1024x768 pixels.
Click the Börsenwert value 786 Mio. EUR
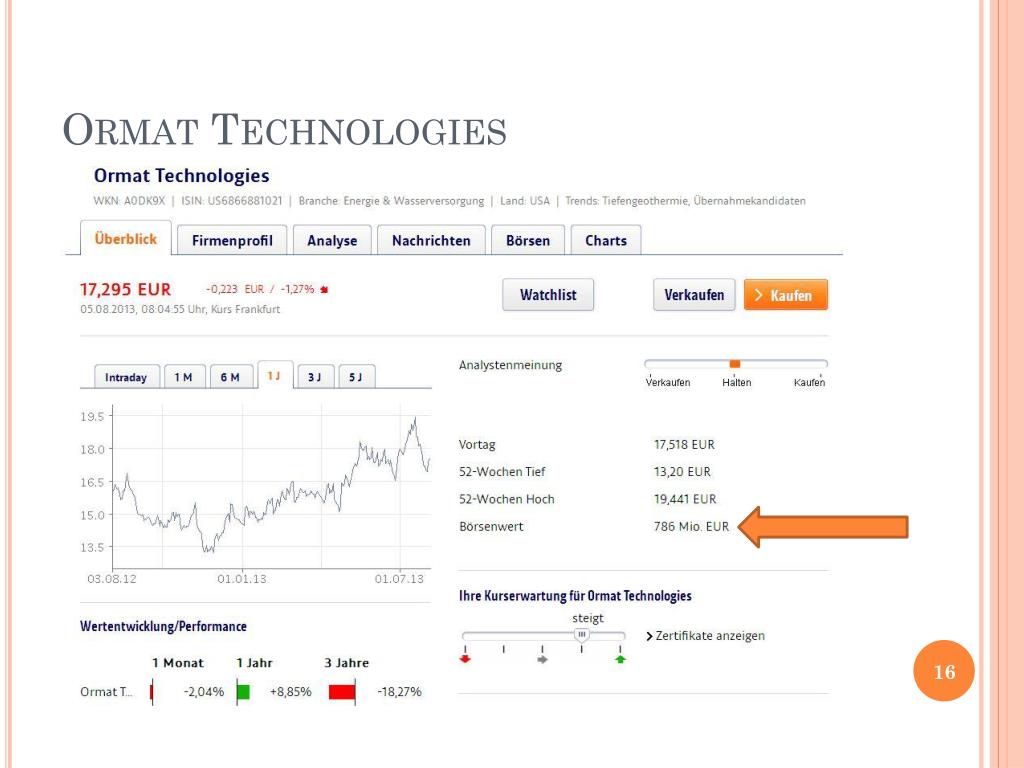point(691,526)
